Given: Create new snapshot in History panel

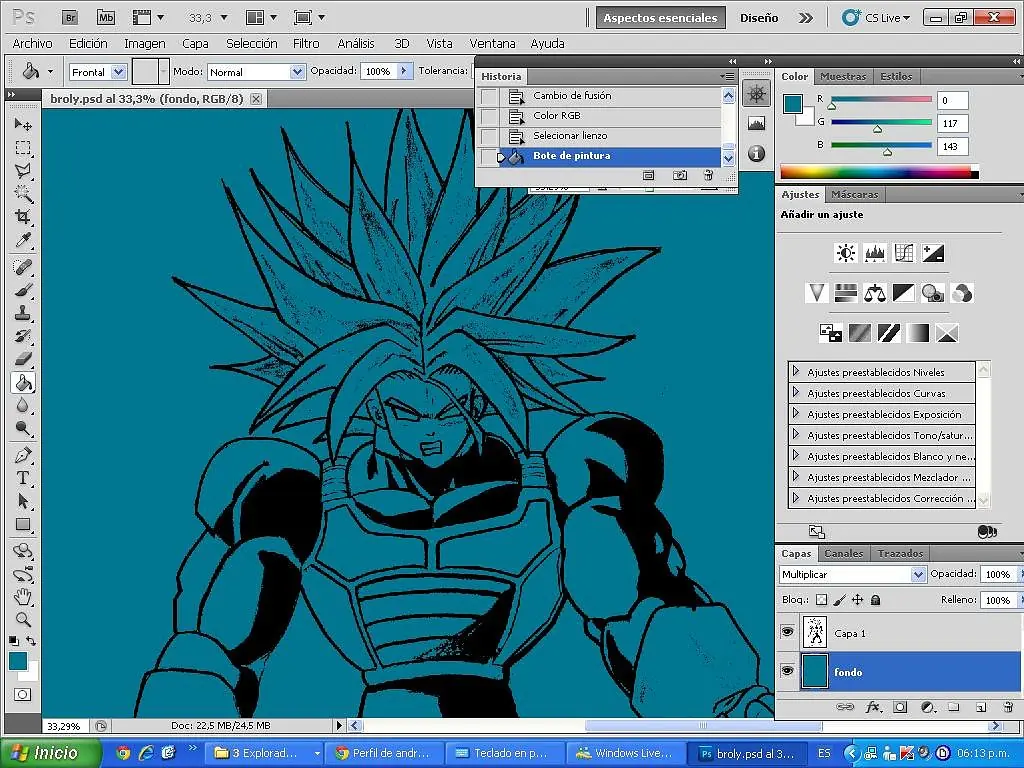Looking at the screenshot, I should pos(680,175).
